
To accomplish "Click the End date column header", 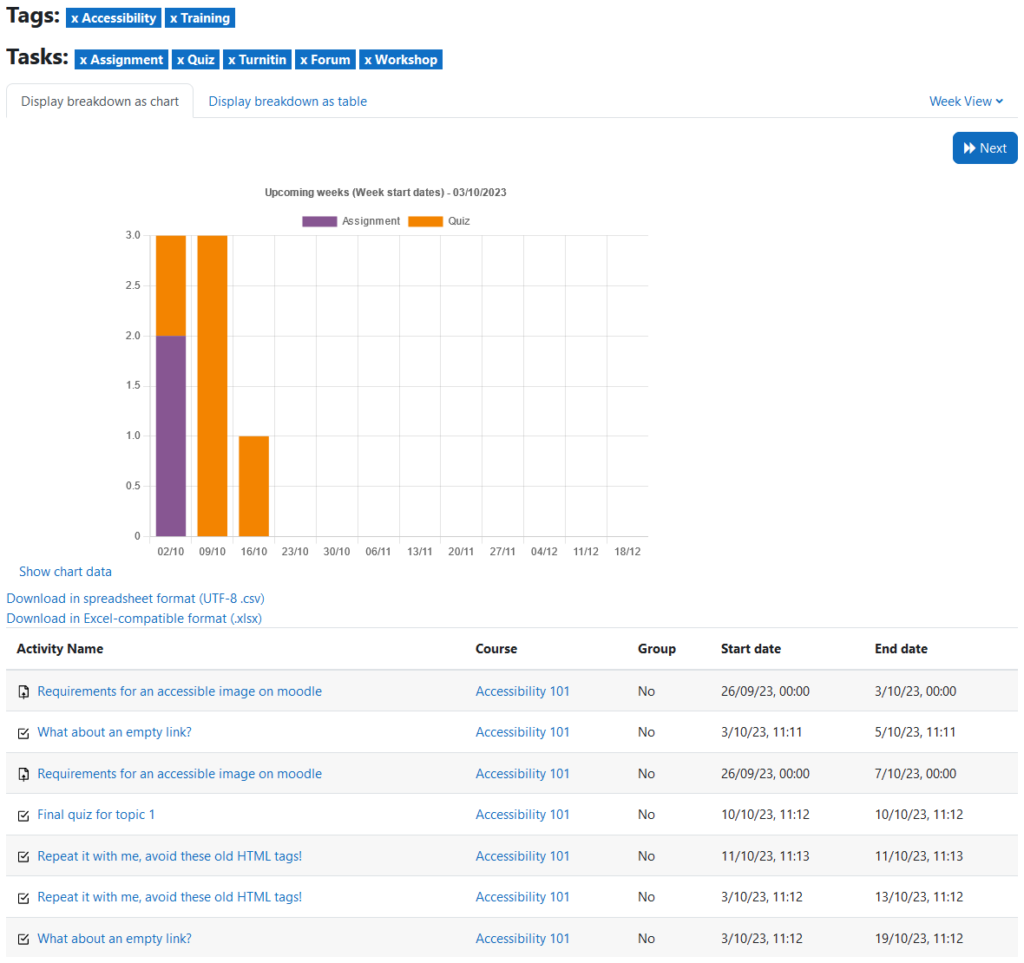I will (901, 648).
